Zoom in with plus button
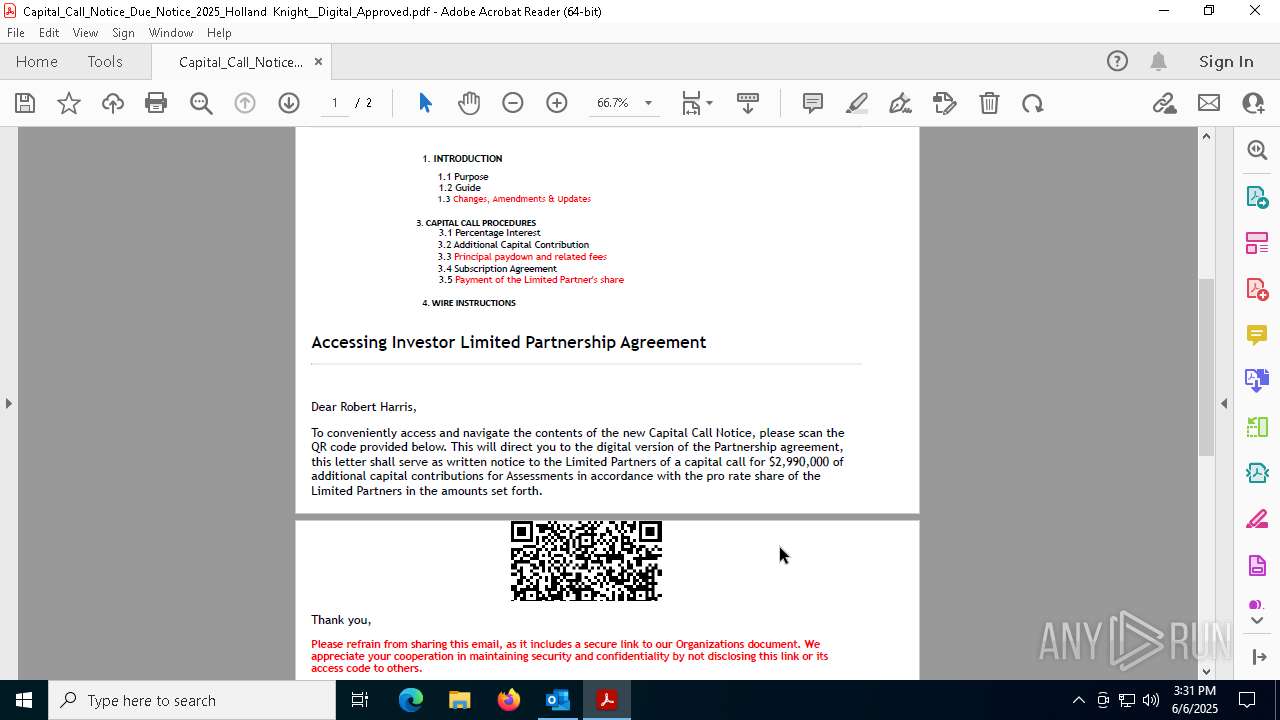The width and height of the screenshot is (1280, 720). click(x=557, y=103)
